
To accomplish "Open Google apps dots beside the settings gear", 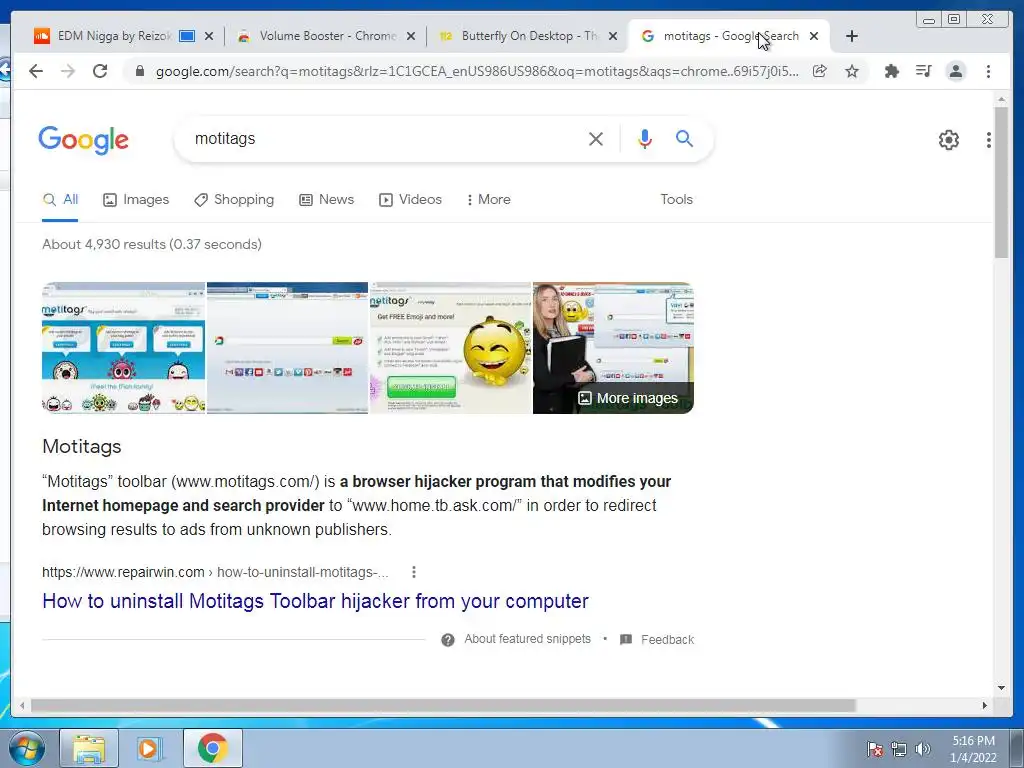I will 989,140.
